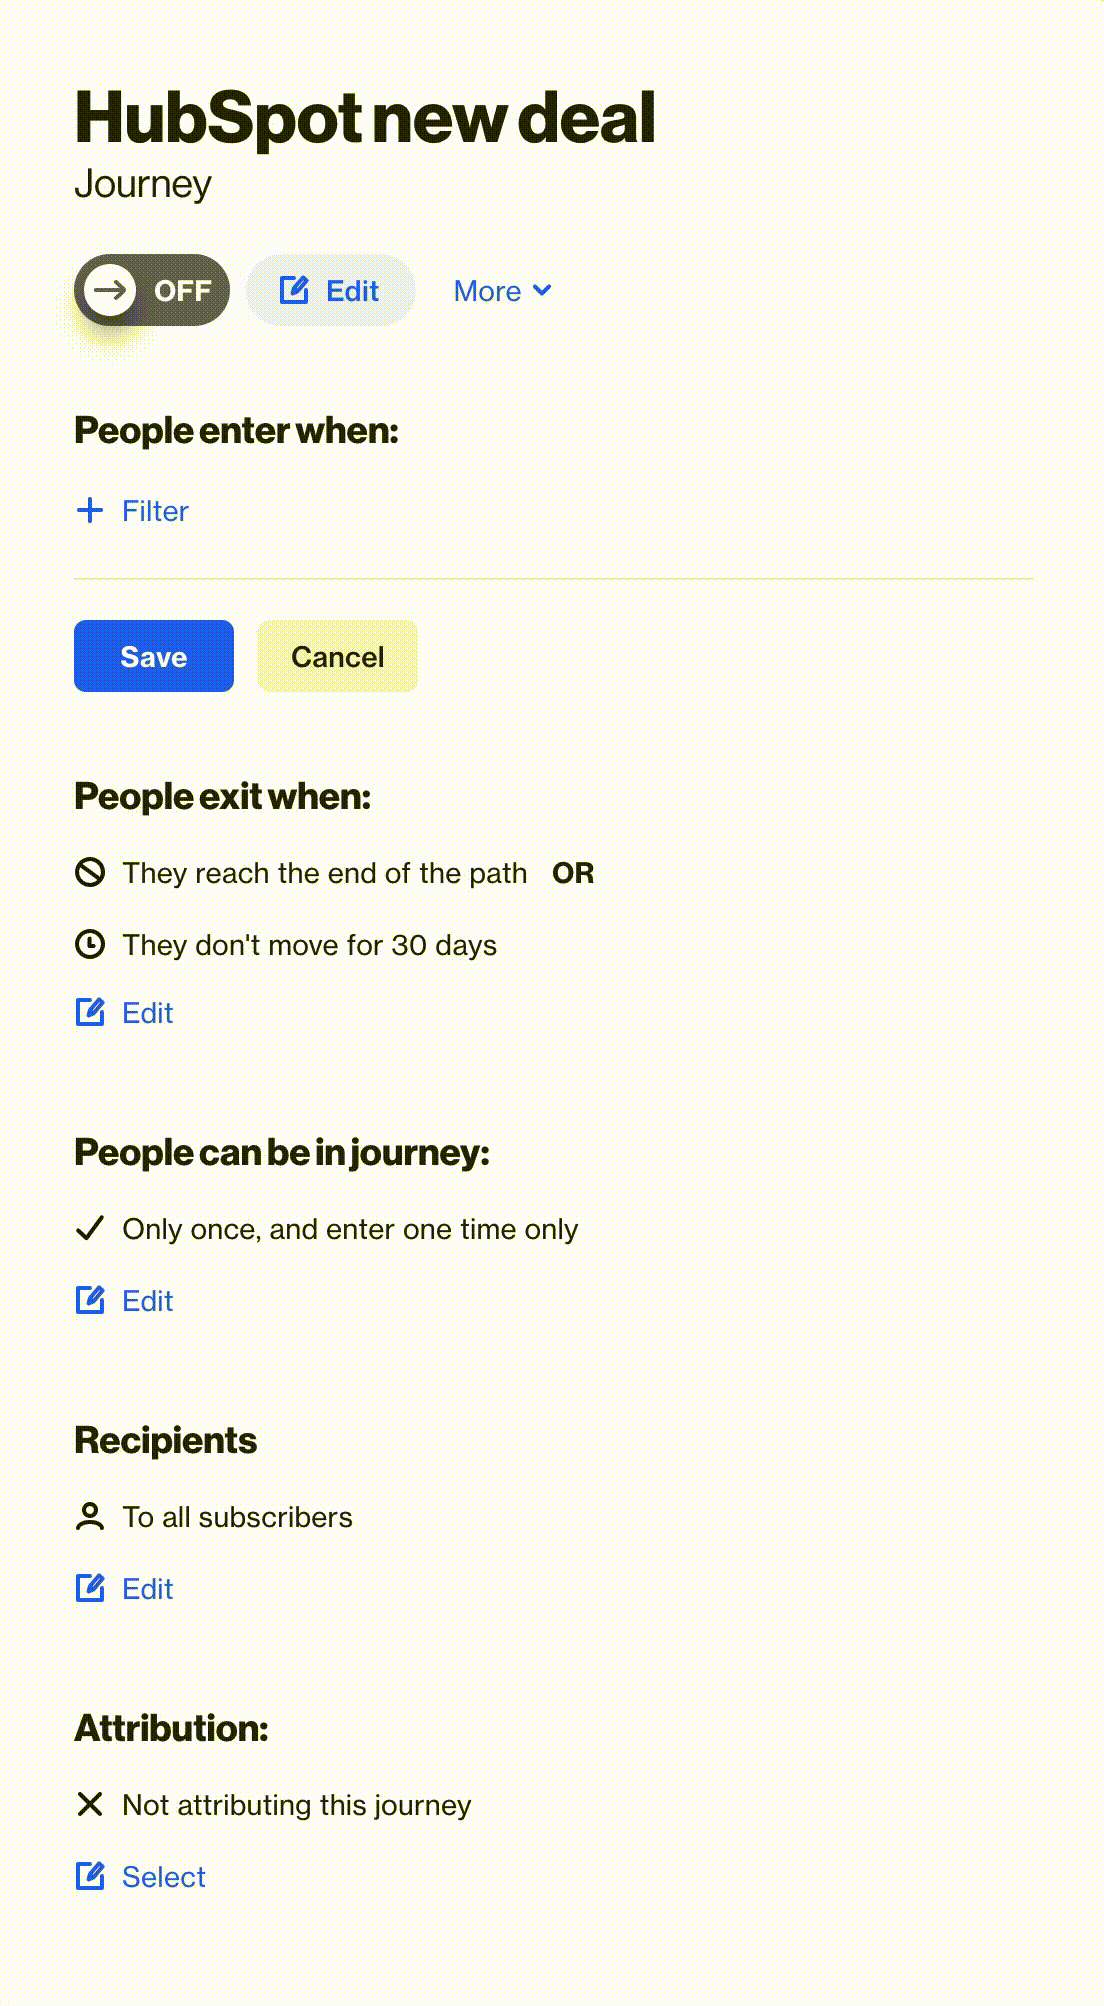The width and height of the screenshot is (1104, 2006).
Task: Click the chevron arrow next to More
Action: point(542,290)
